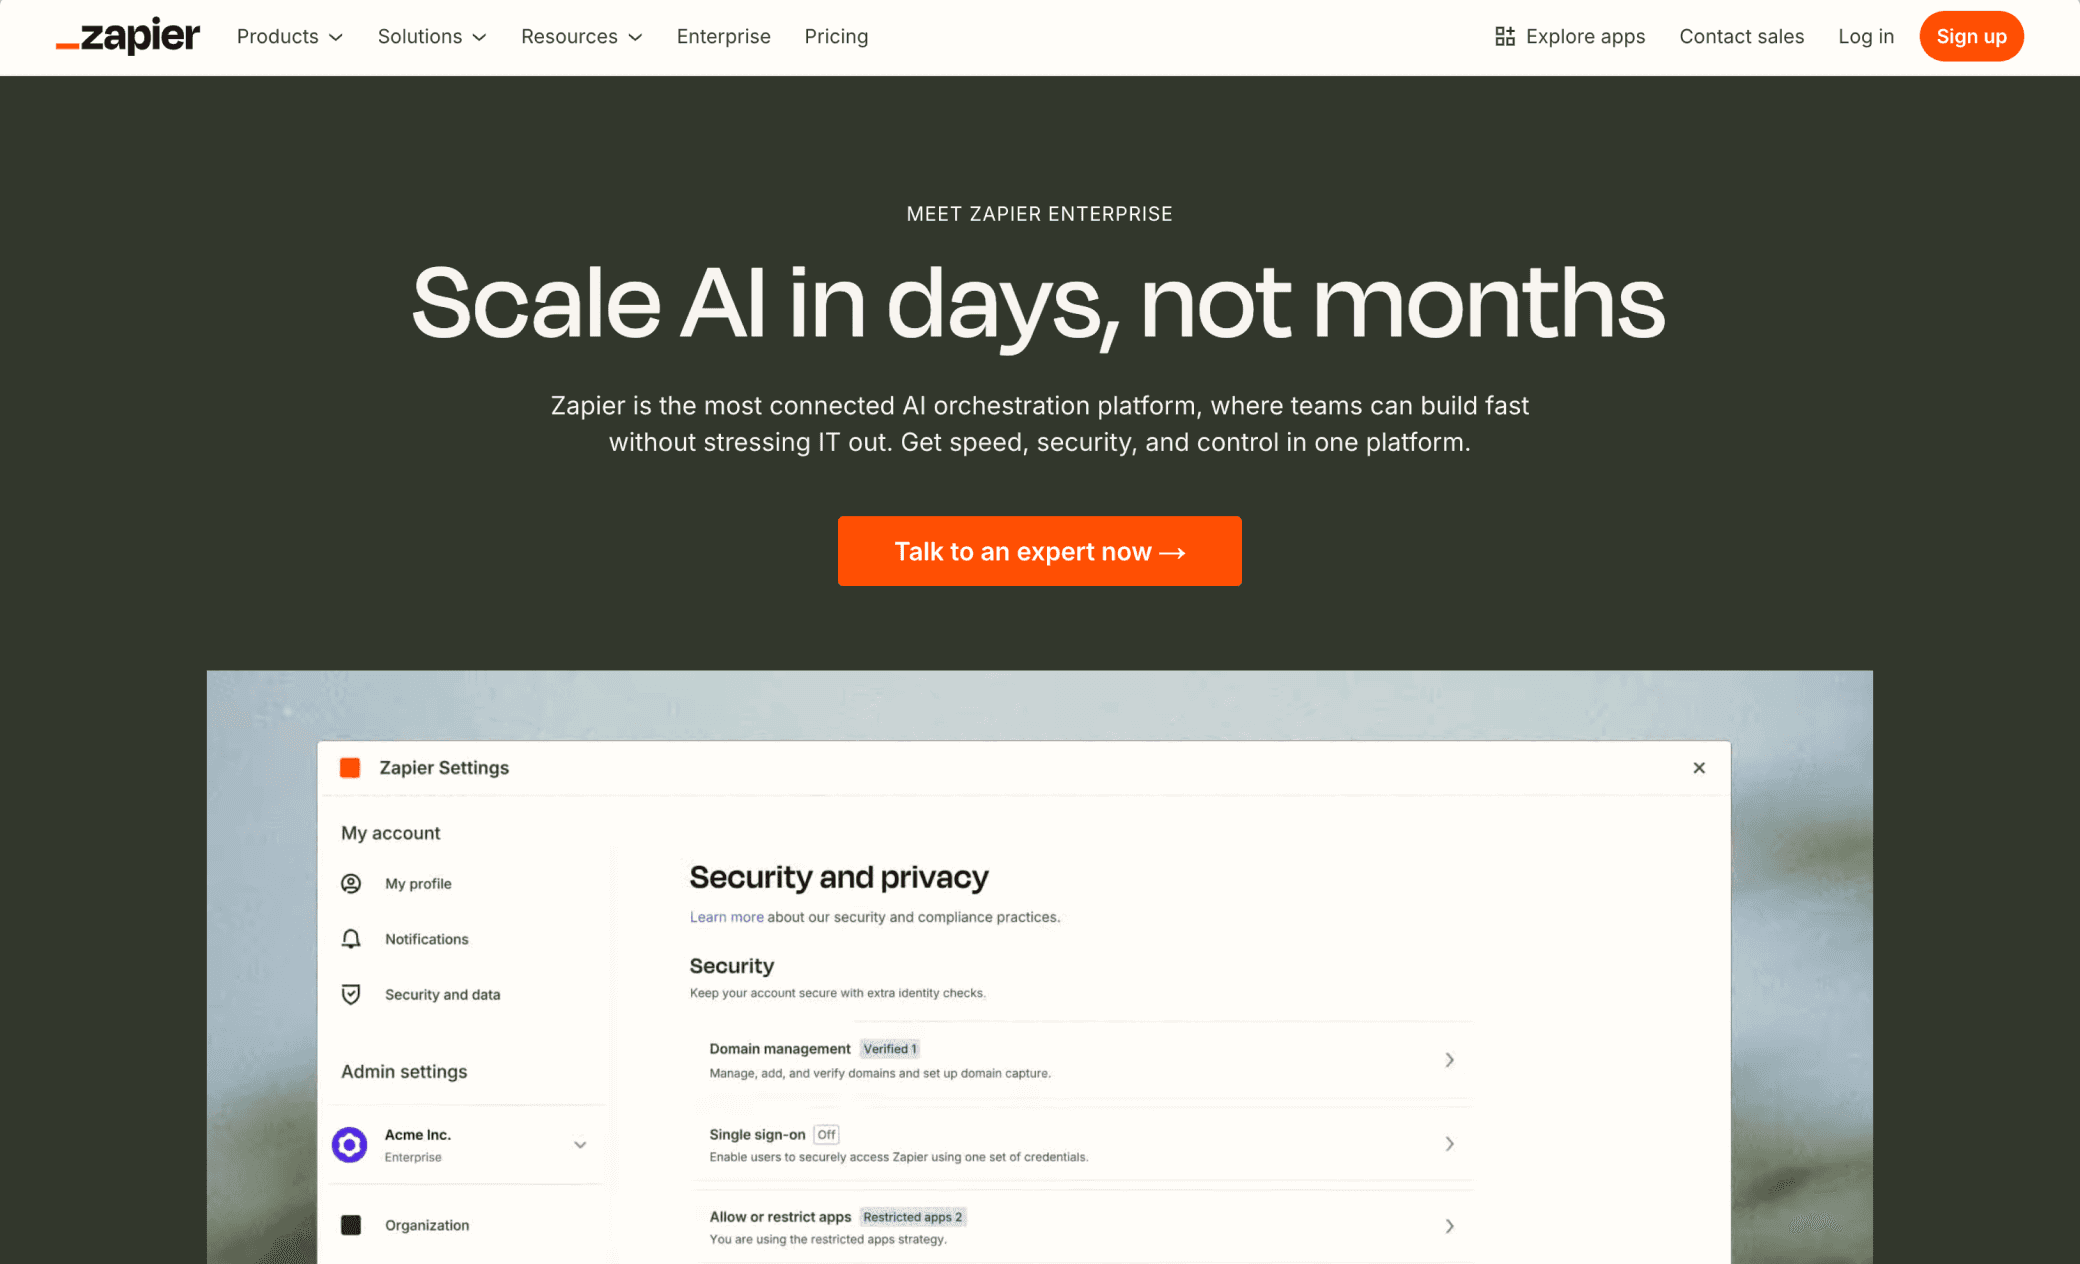Select My profile in the settings sidebar
Image resolution: width=2080 pixels, height=1264 pixels.
coord(419,883)
